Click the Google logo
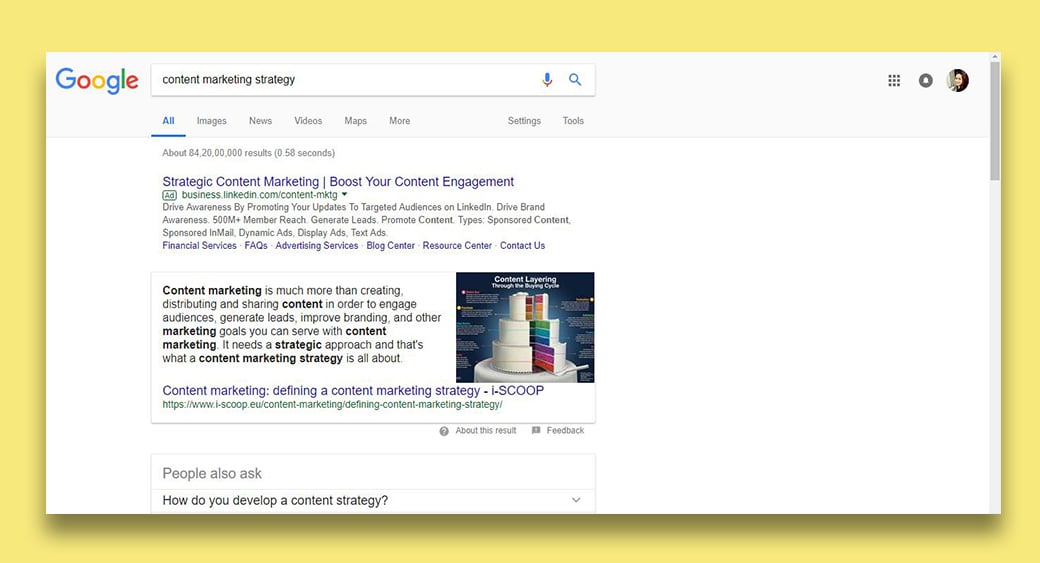Screen dimensions: 1040x563 coord(97,80)
